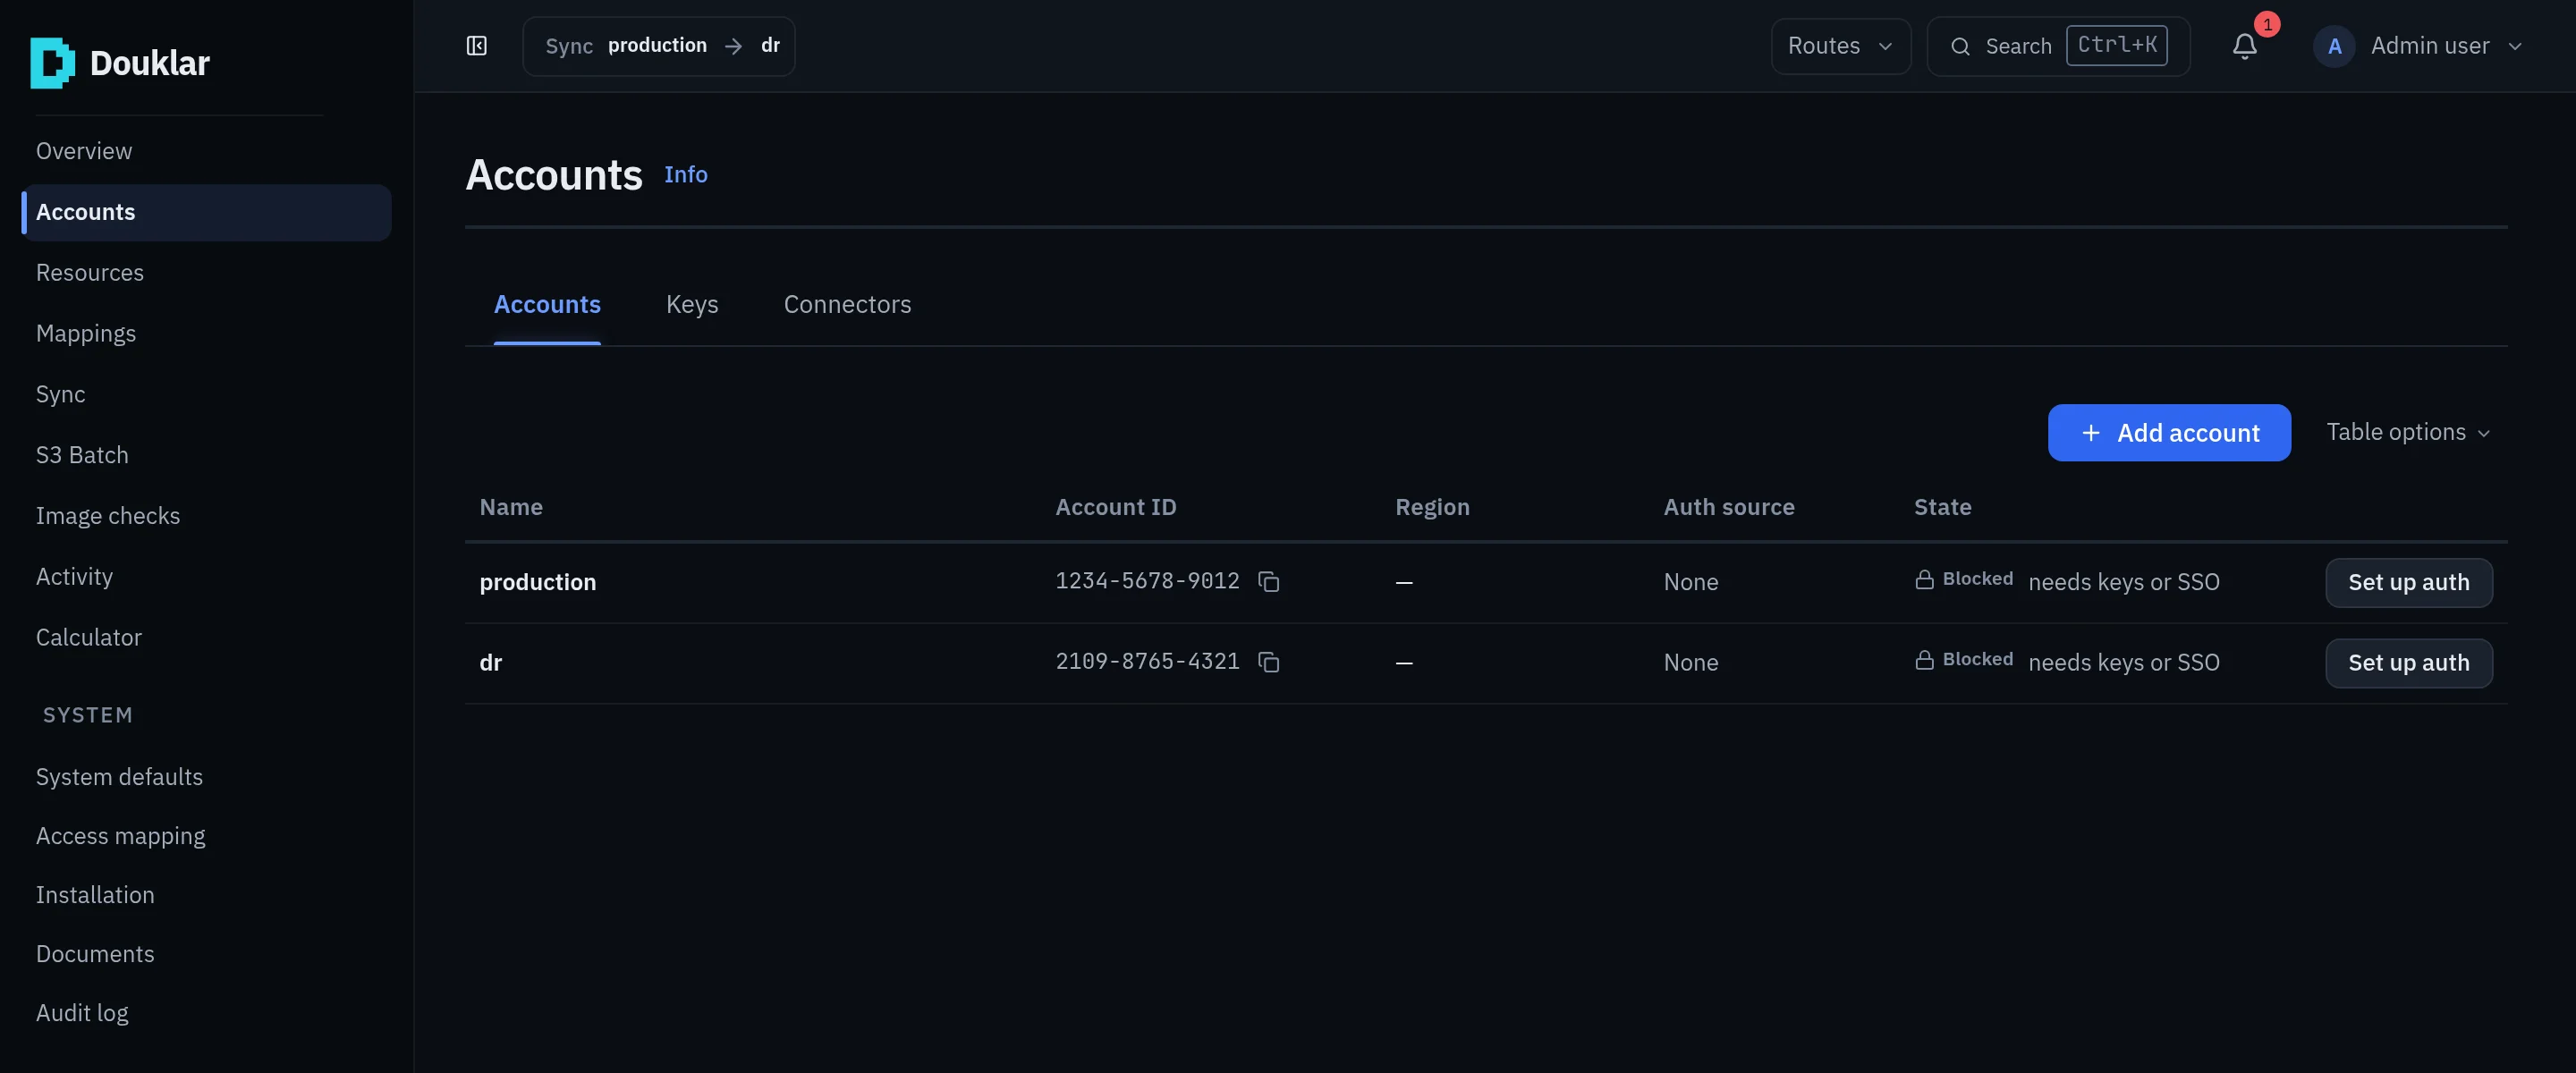Click the Douklar logo icon
The height and width of the screenshot is (1073, 2576).
52,63
